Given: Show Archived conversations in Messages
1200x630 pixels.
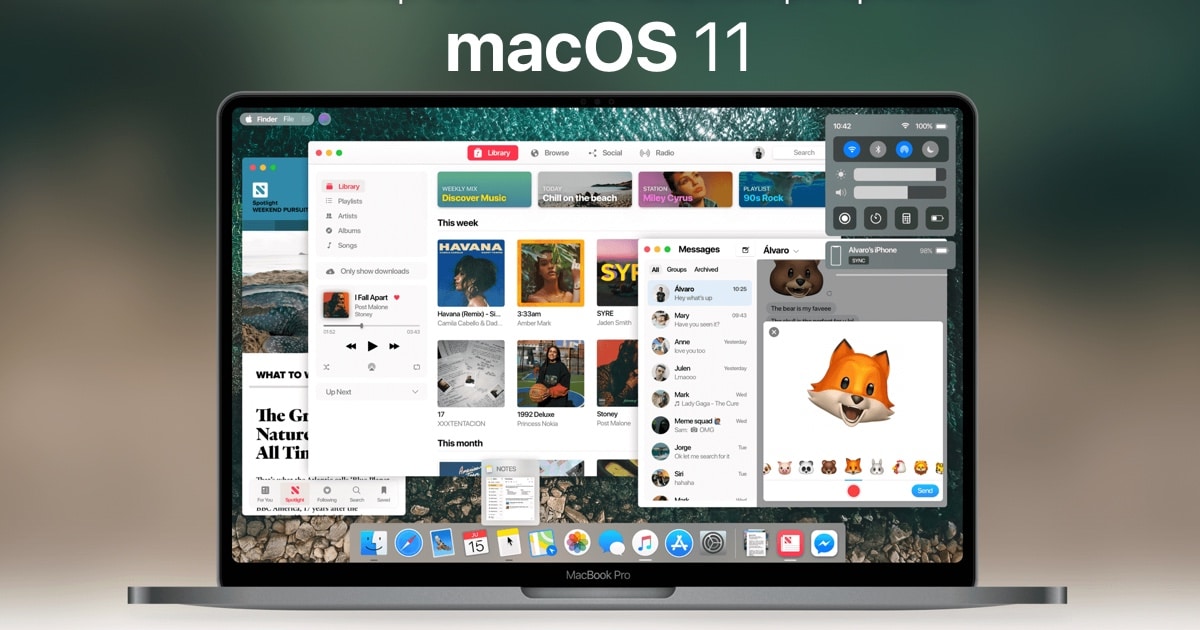Looking at the screenshot, I should pos(706,269).
